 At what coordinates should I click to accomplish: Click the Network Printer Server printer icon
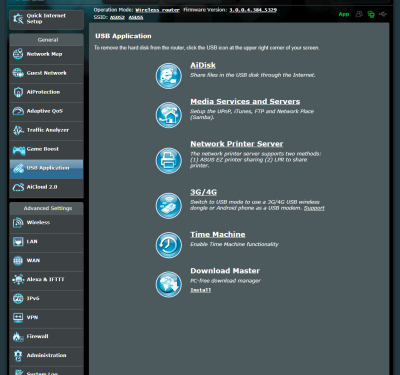point(169,160)
